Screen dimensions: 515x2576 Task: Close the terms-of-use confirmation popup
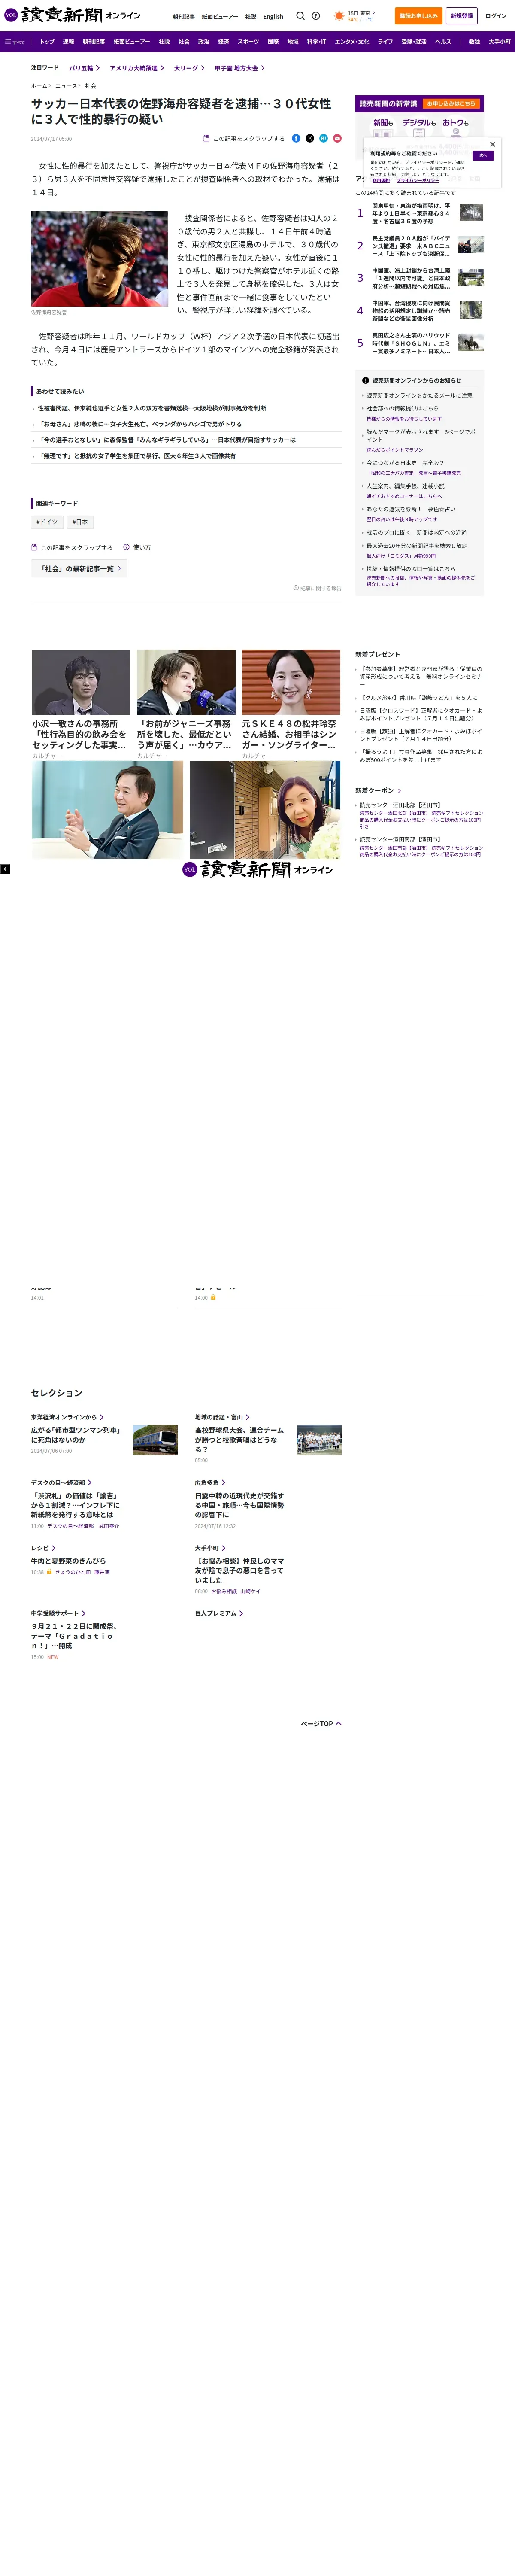point(492,144)
